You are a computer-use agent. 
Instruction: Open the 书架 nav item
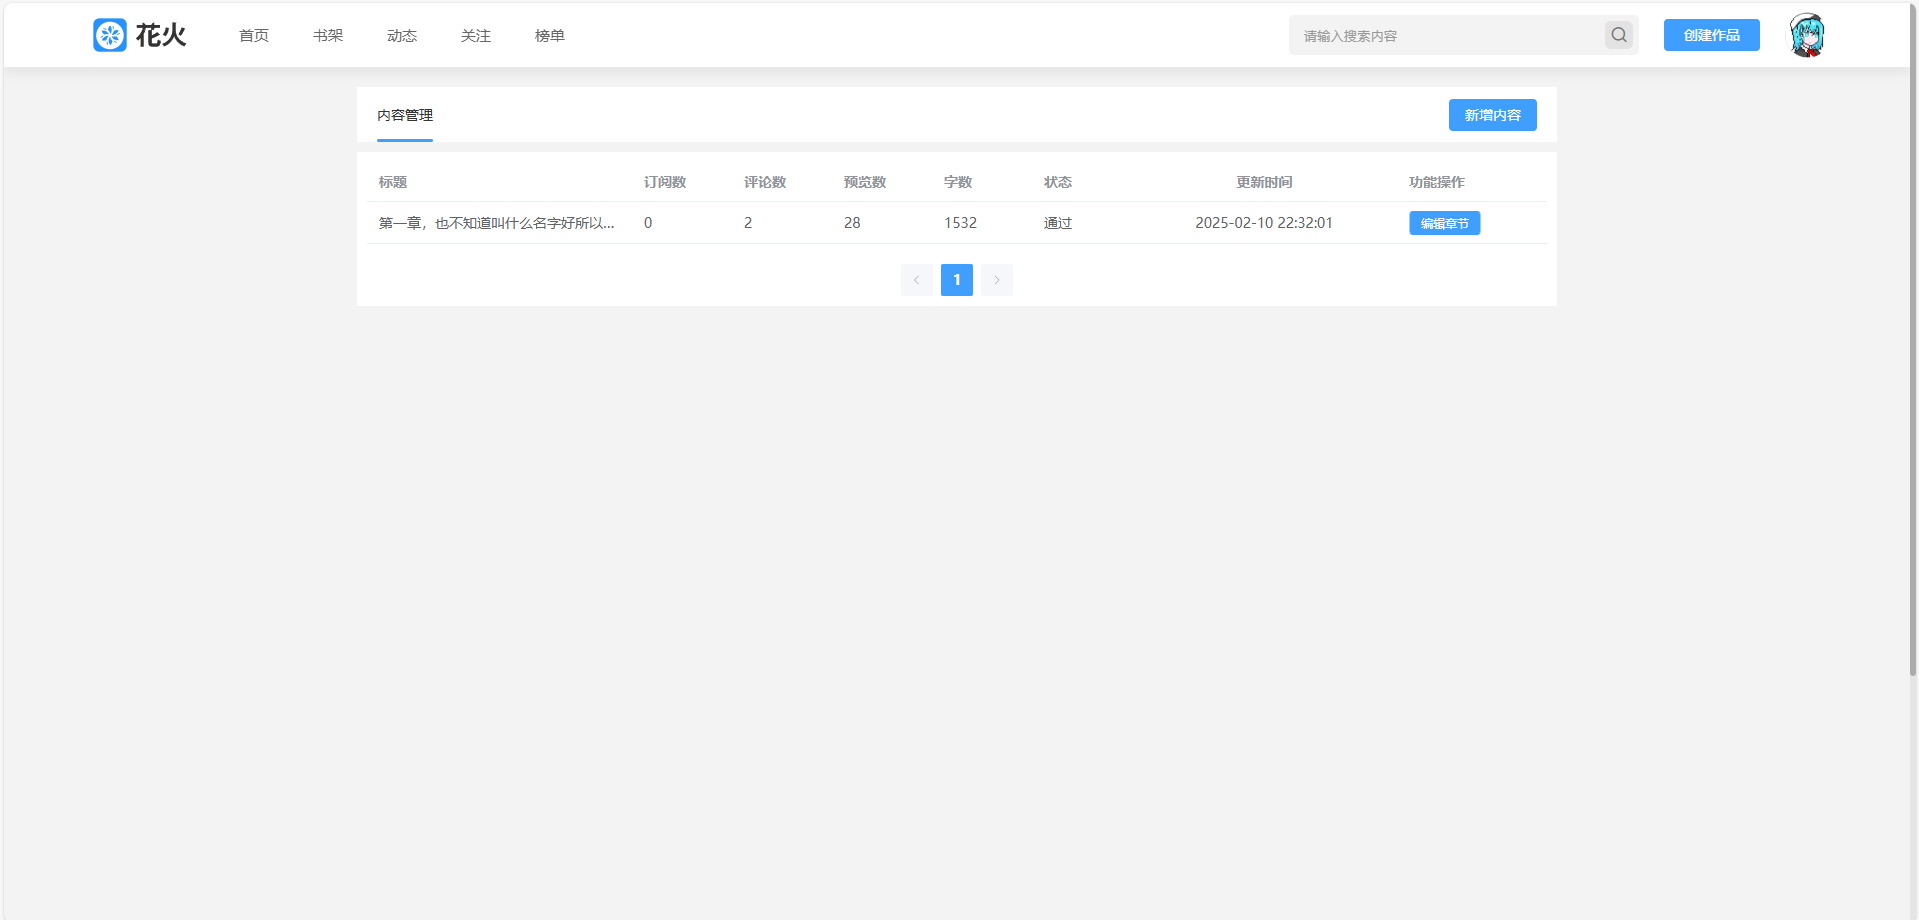pos(328,35)
